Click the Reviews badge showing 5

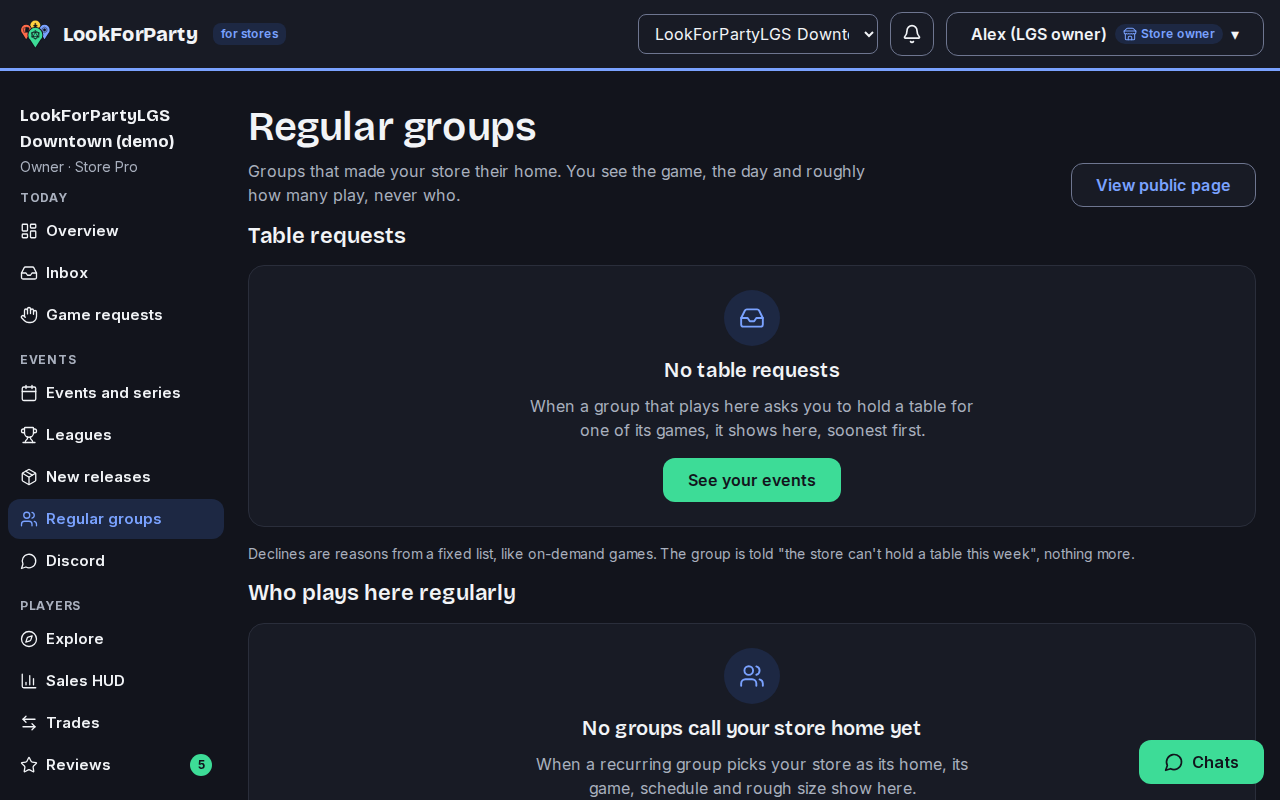pyautogui.click(x=201, y=765)
